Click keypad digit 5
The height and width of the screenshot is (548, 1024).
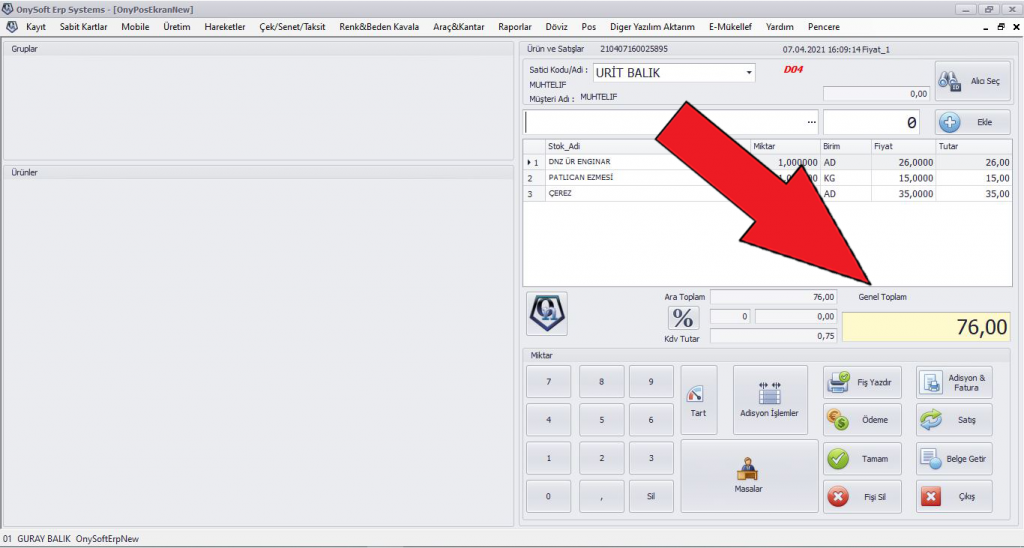[x=601, y=420]
